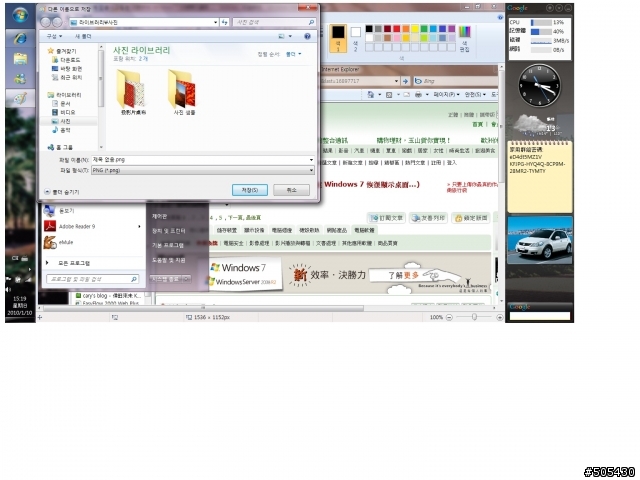The height and width of the screenshot is (480, 640).
Task: Pick the yellow swatch in Paint palette
Action: tap(415, 29)
